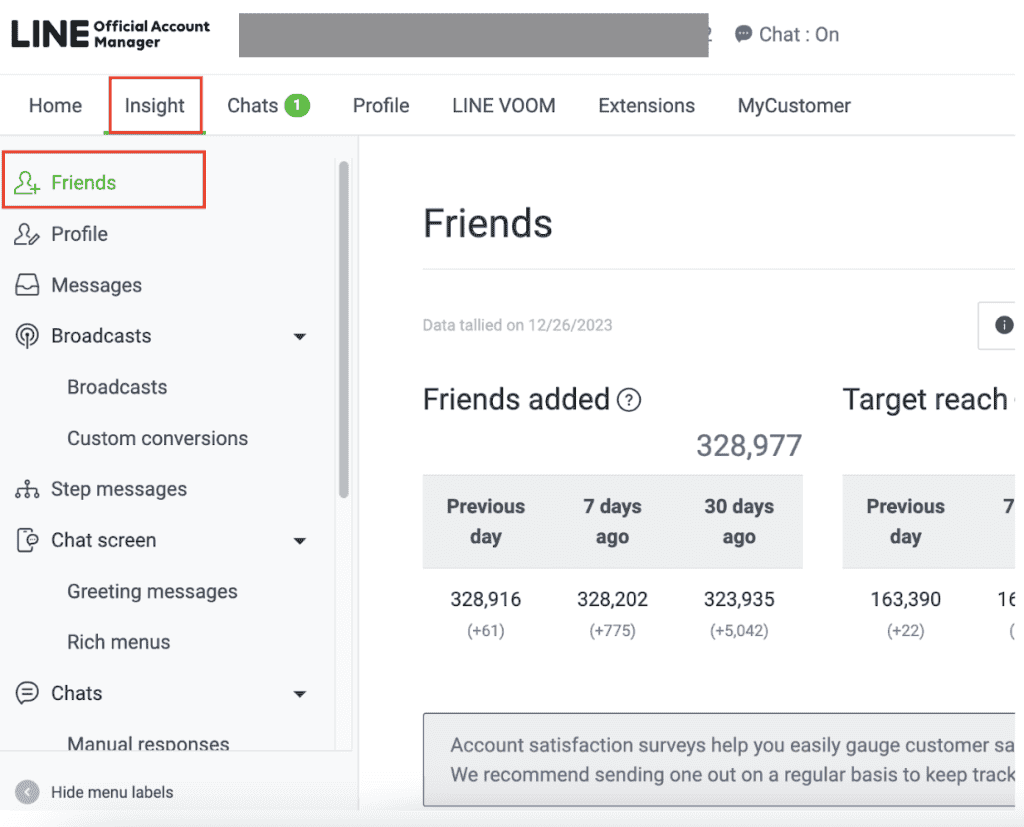Open the Broadcasts sub-item under Broadcasts
The height and width of the screenshot is (827, 1024).
coord(117,387)
